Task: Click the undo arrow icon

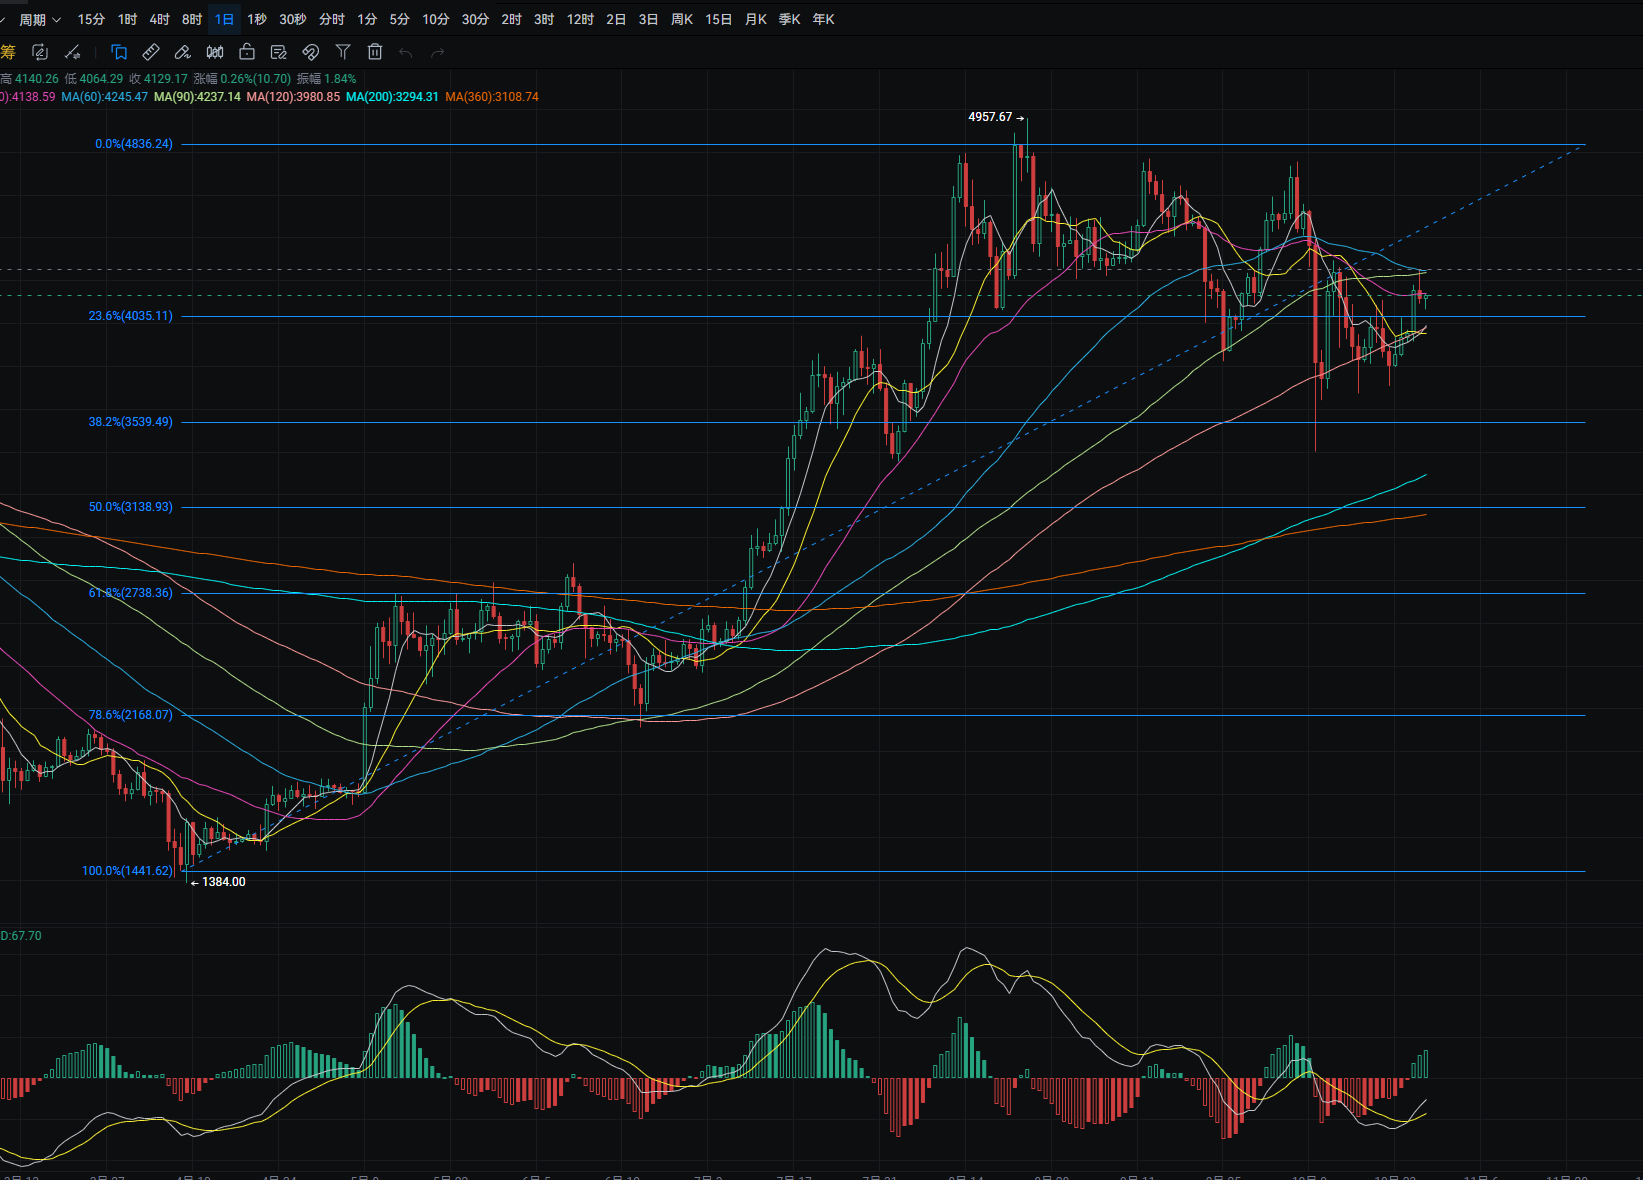Action: pos(406,52)
